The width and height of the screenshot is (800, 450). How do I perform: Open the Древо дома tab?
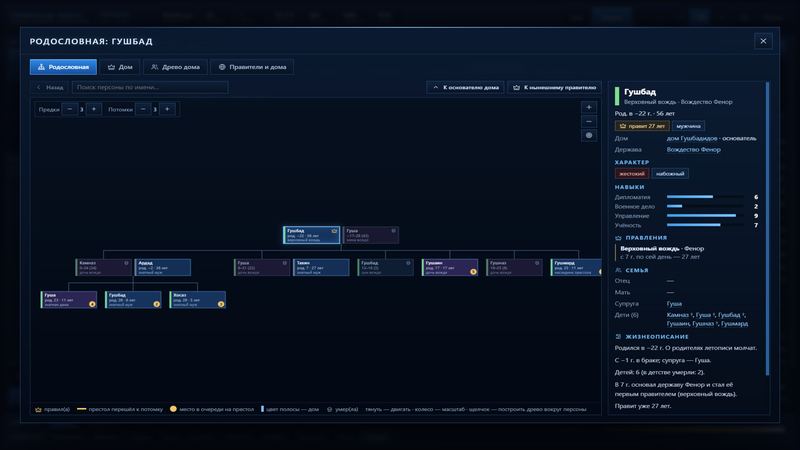(175, 67)
